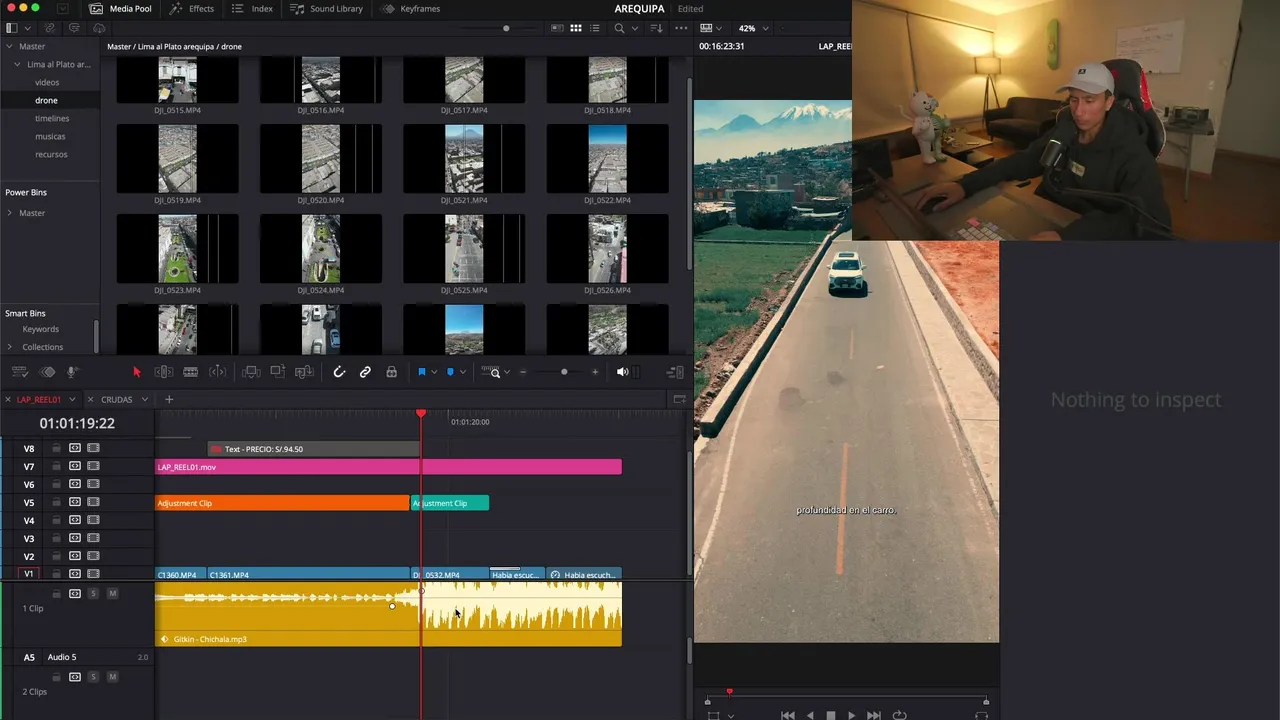Collapse the Master bin tree
The height and width of the screenshot is (720, 1280).
[9, 46]
